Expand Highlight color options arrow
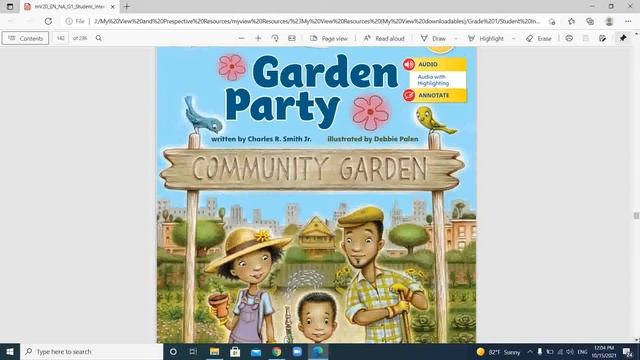Image resolution: width=640 pixels, height=360 pixels. point(514,38)
